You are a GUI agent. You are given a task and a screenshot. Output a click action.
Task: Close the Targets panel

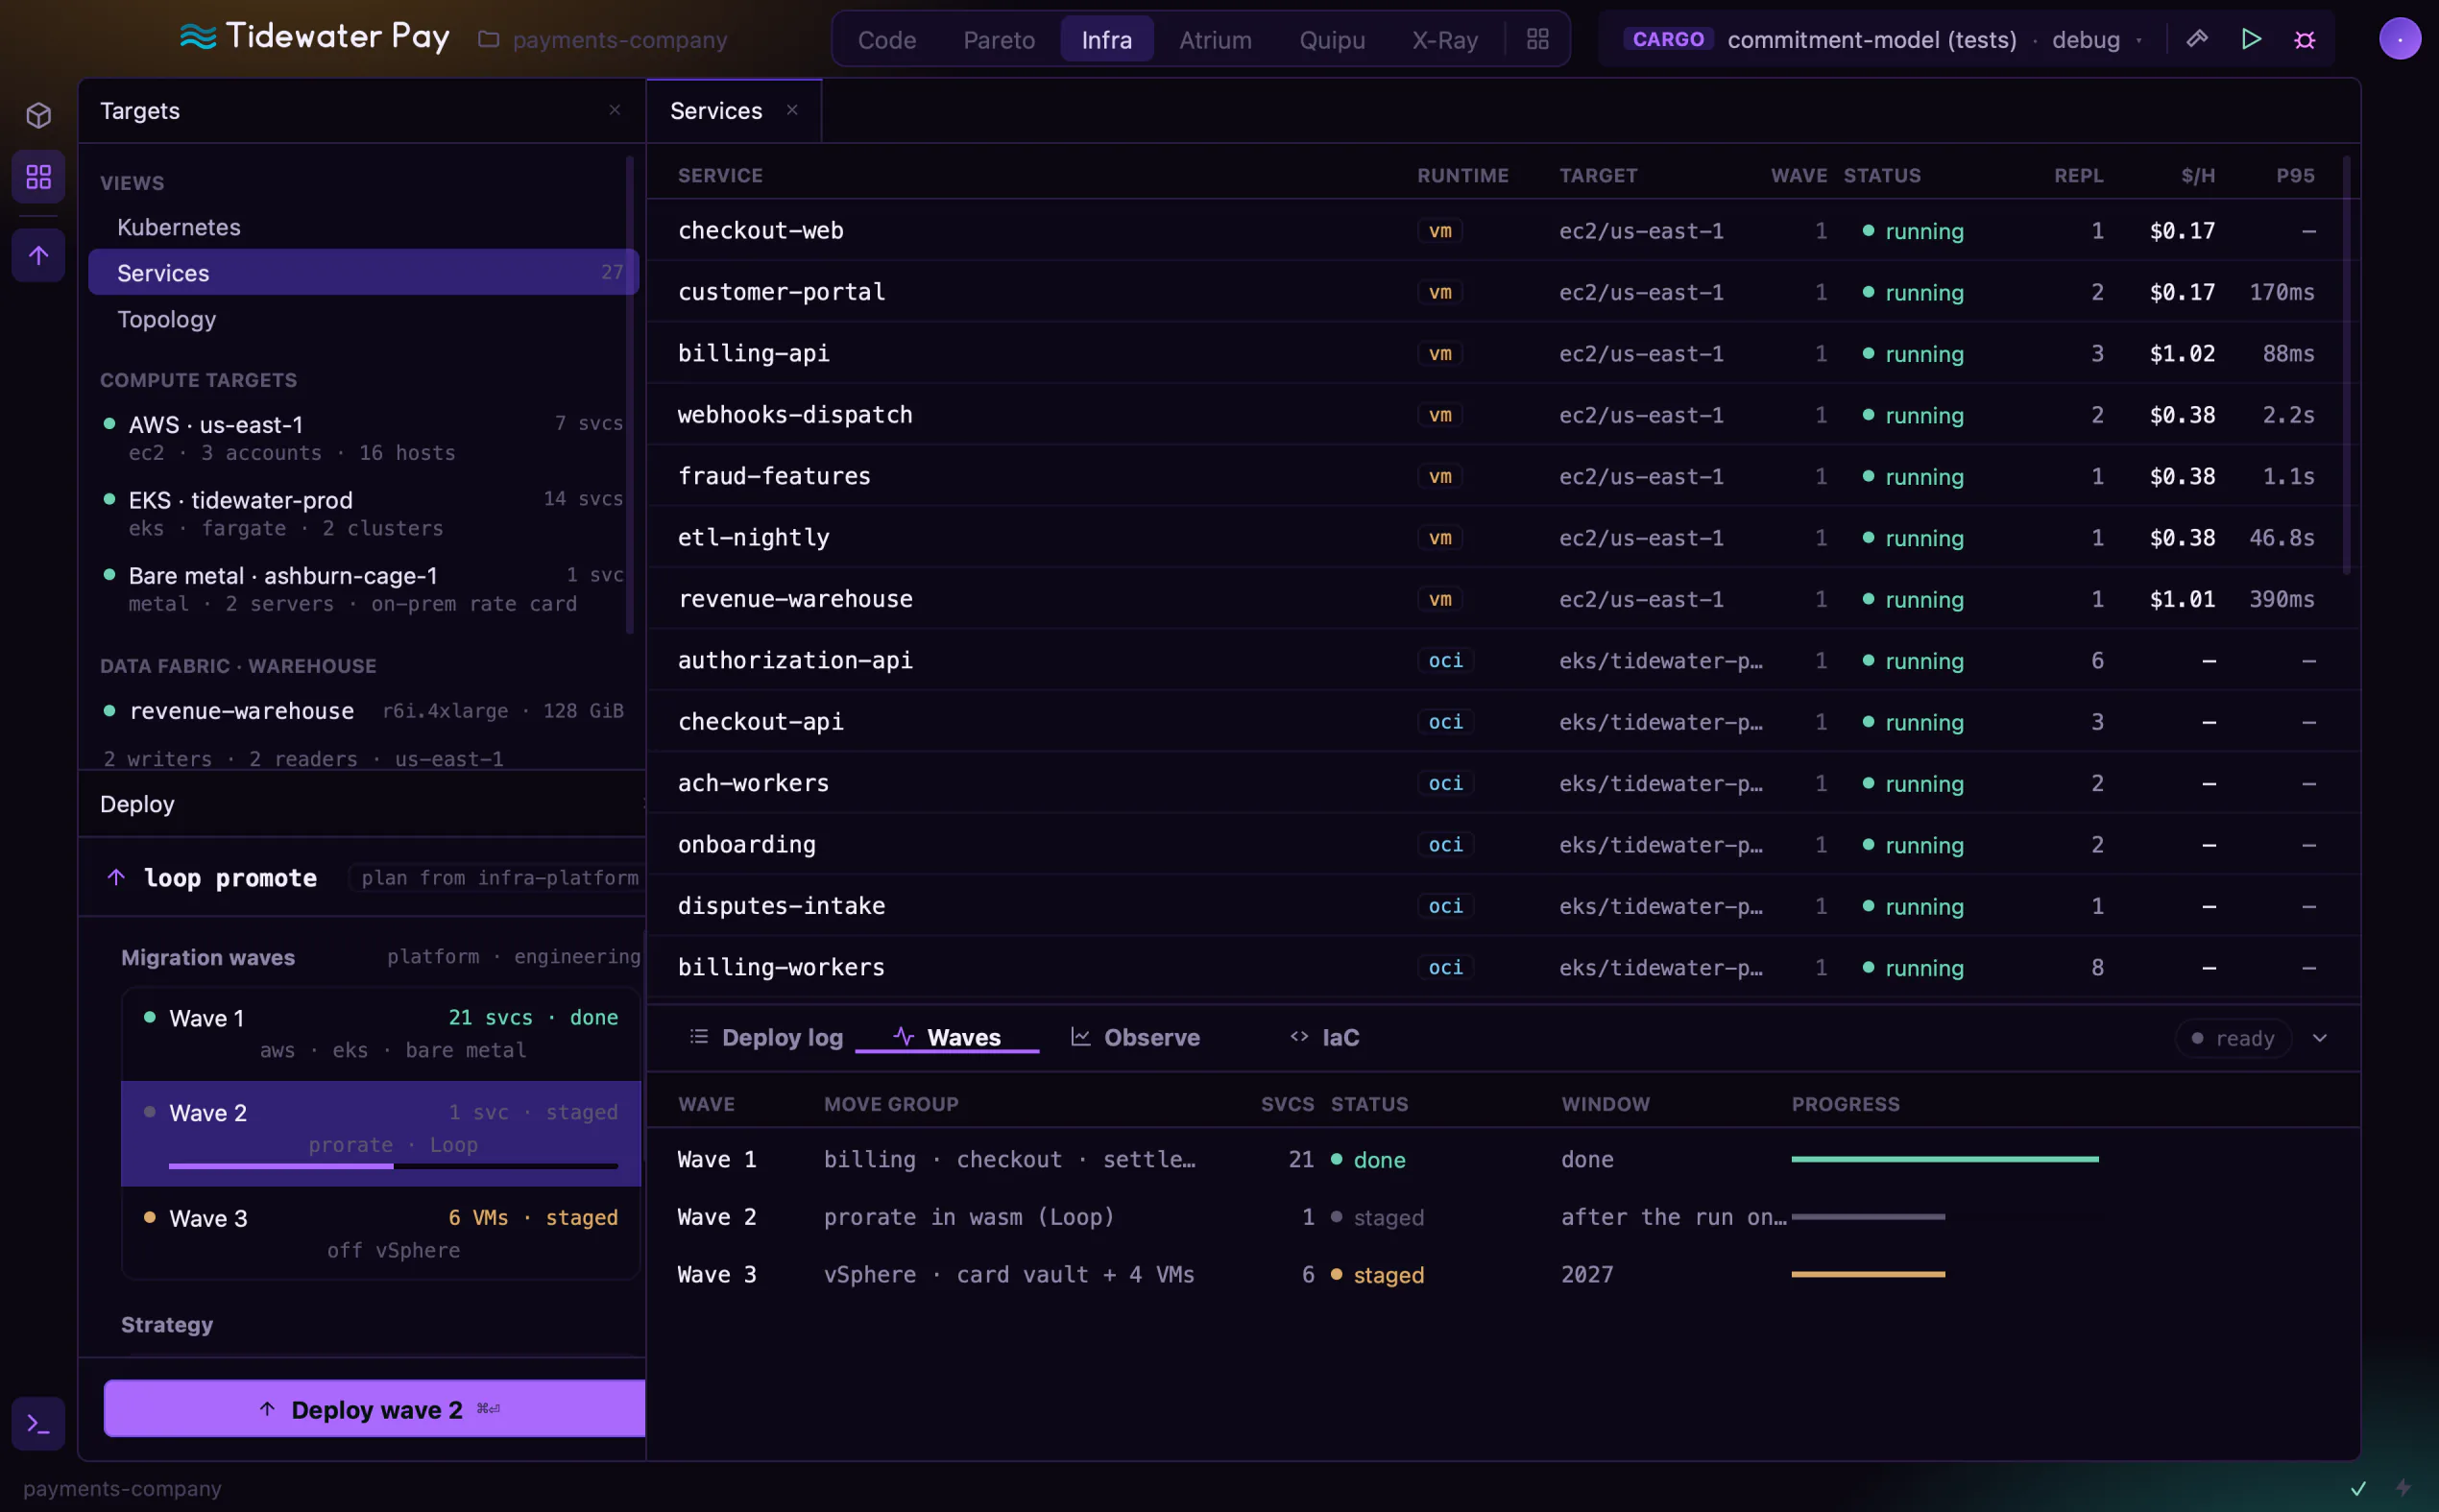click(615, 110)
